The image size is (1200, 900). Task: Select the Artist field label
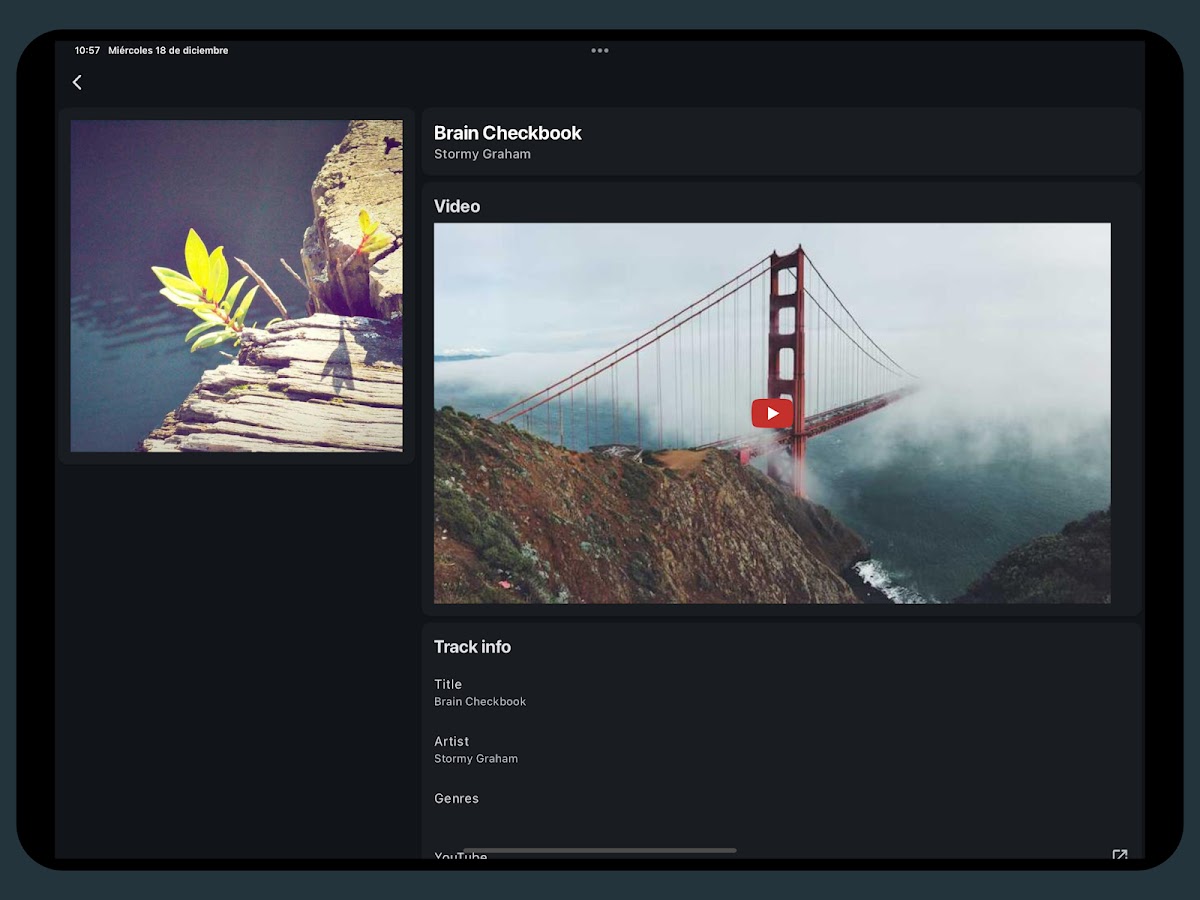[451, 741]
